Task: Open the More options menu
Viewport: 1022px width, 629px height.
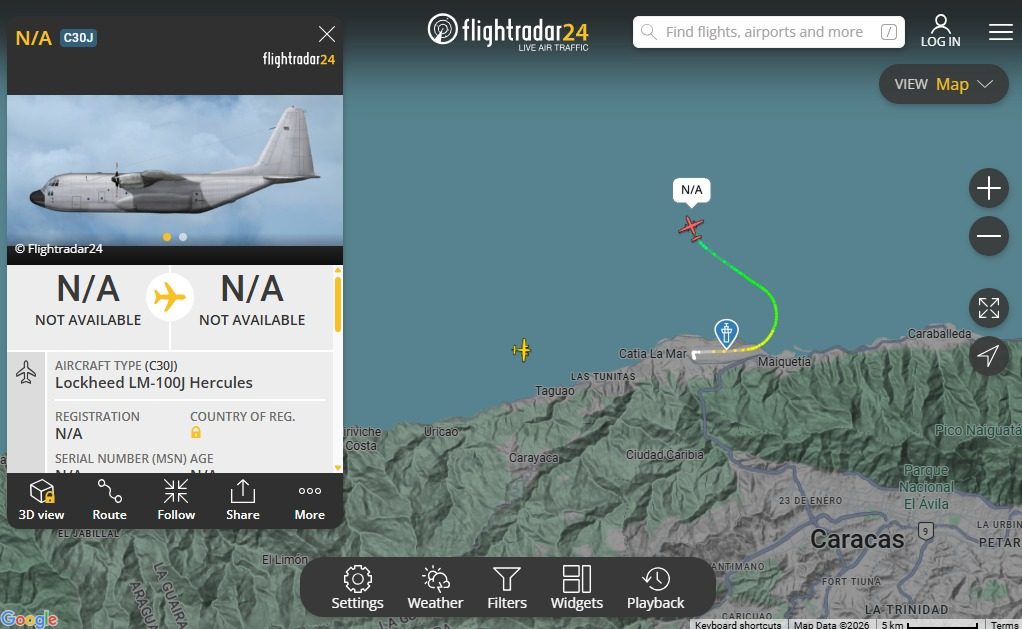Action: pyautogui.click(x=310, y=500)
